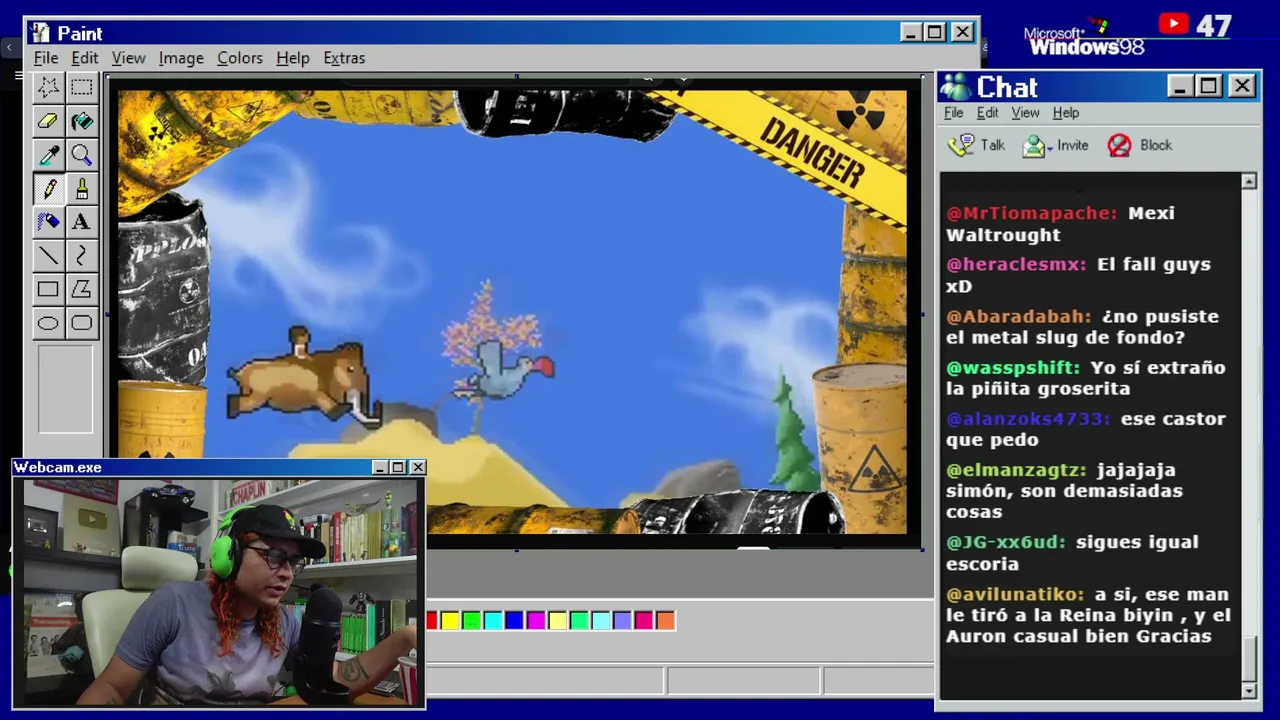Select the Airbrush spray tool

(48, 222)
